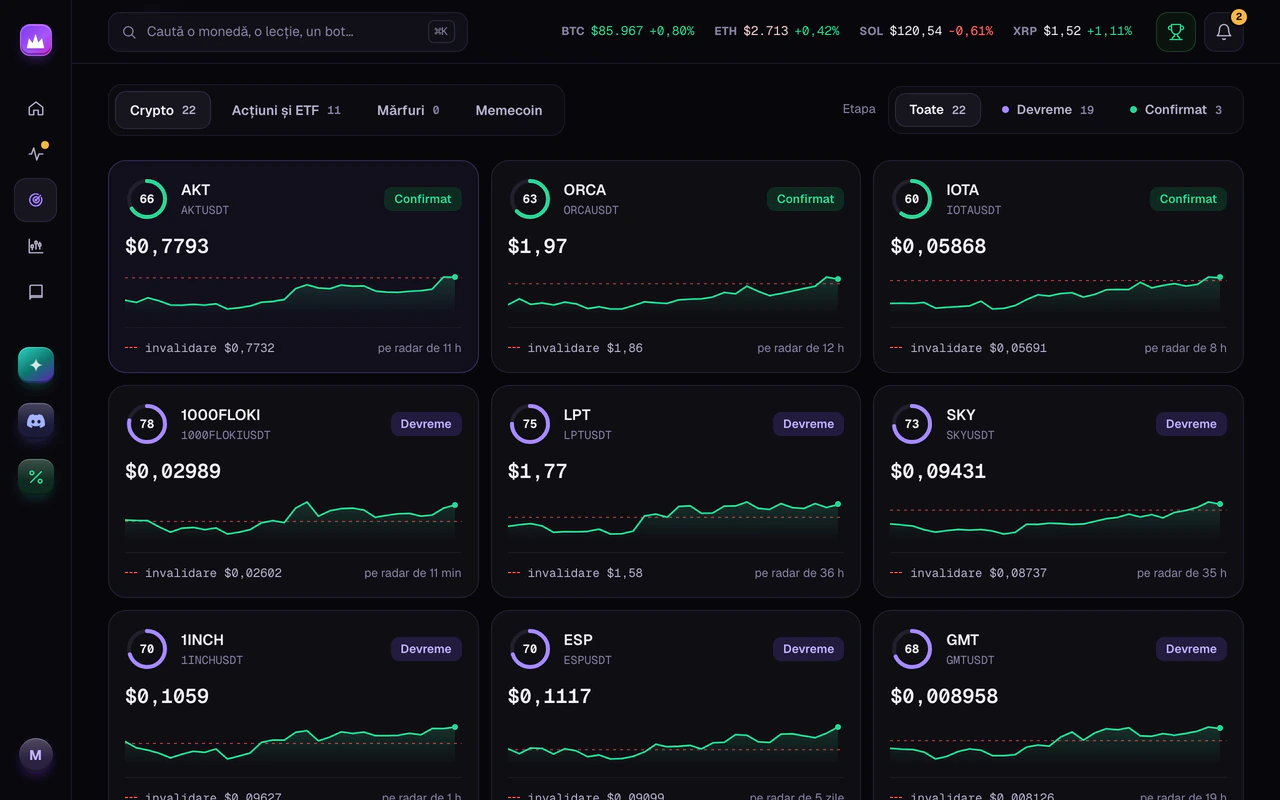Focus the 'Caută o monedă' search field
Screen dimensions: 1280x800
pyautogui.click(x=288, y=32)
